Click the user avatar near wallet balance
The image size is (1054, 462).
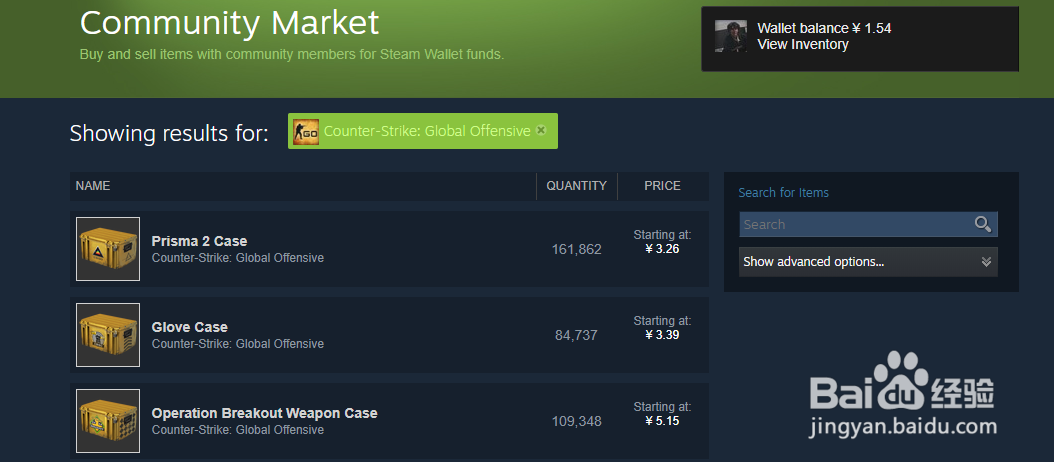pyautogui.click(x=731, y=36)
